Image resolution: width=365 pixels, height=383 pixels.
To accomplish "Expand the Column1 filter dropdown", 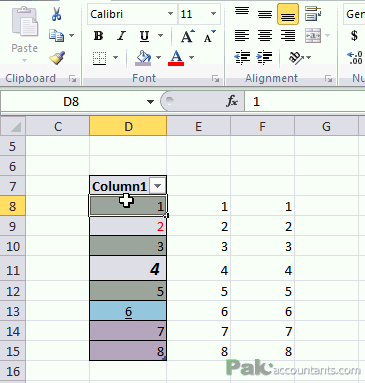I will coord(157,186).
